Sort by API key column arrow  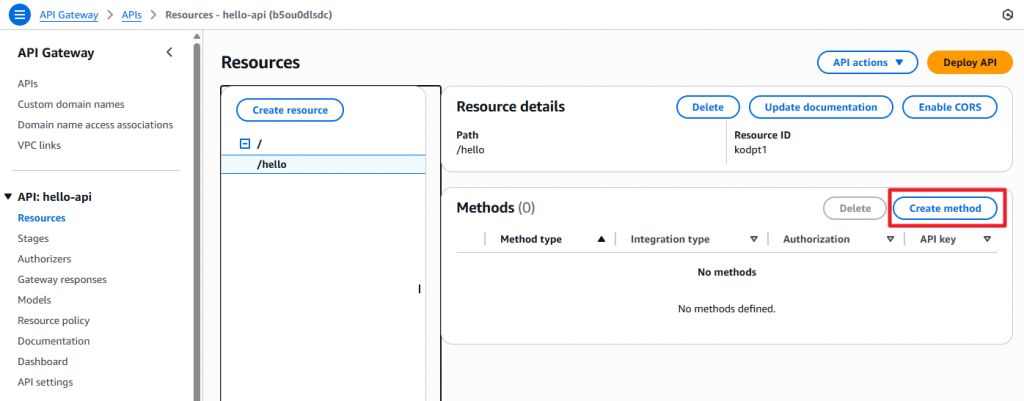pyautogui.click(x=987, y=240)
